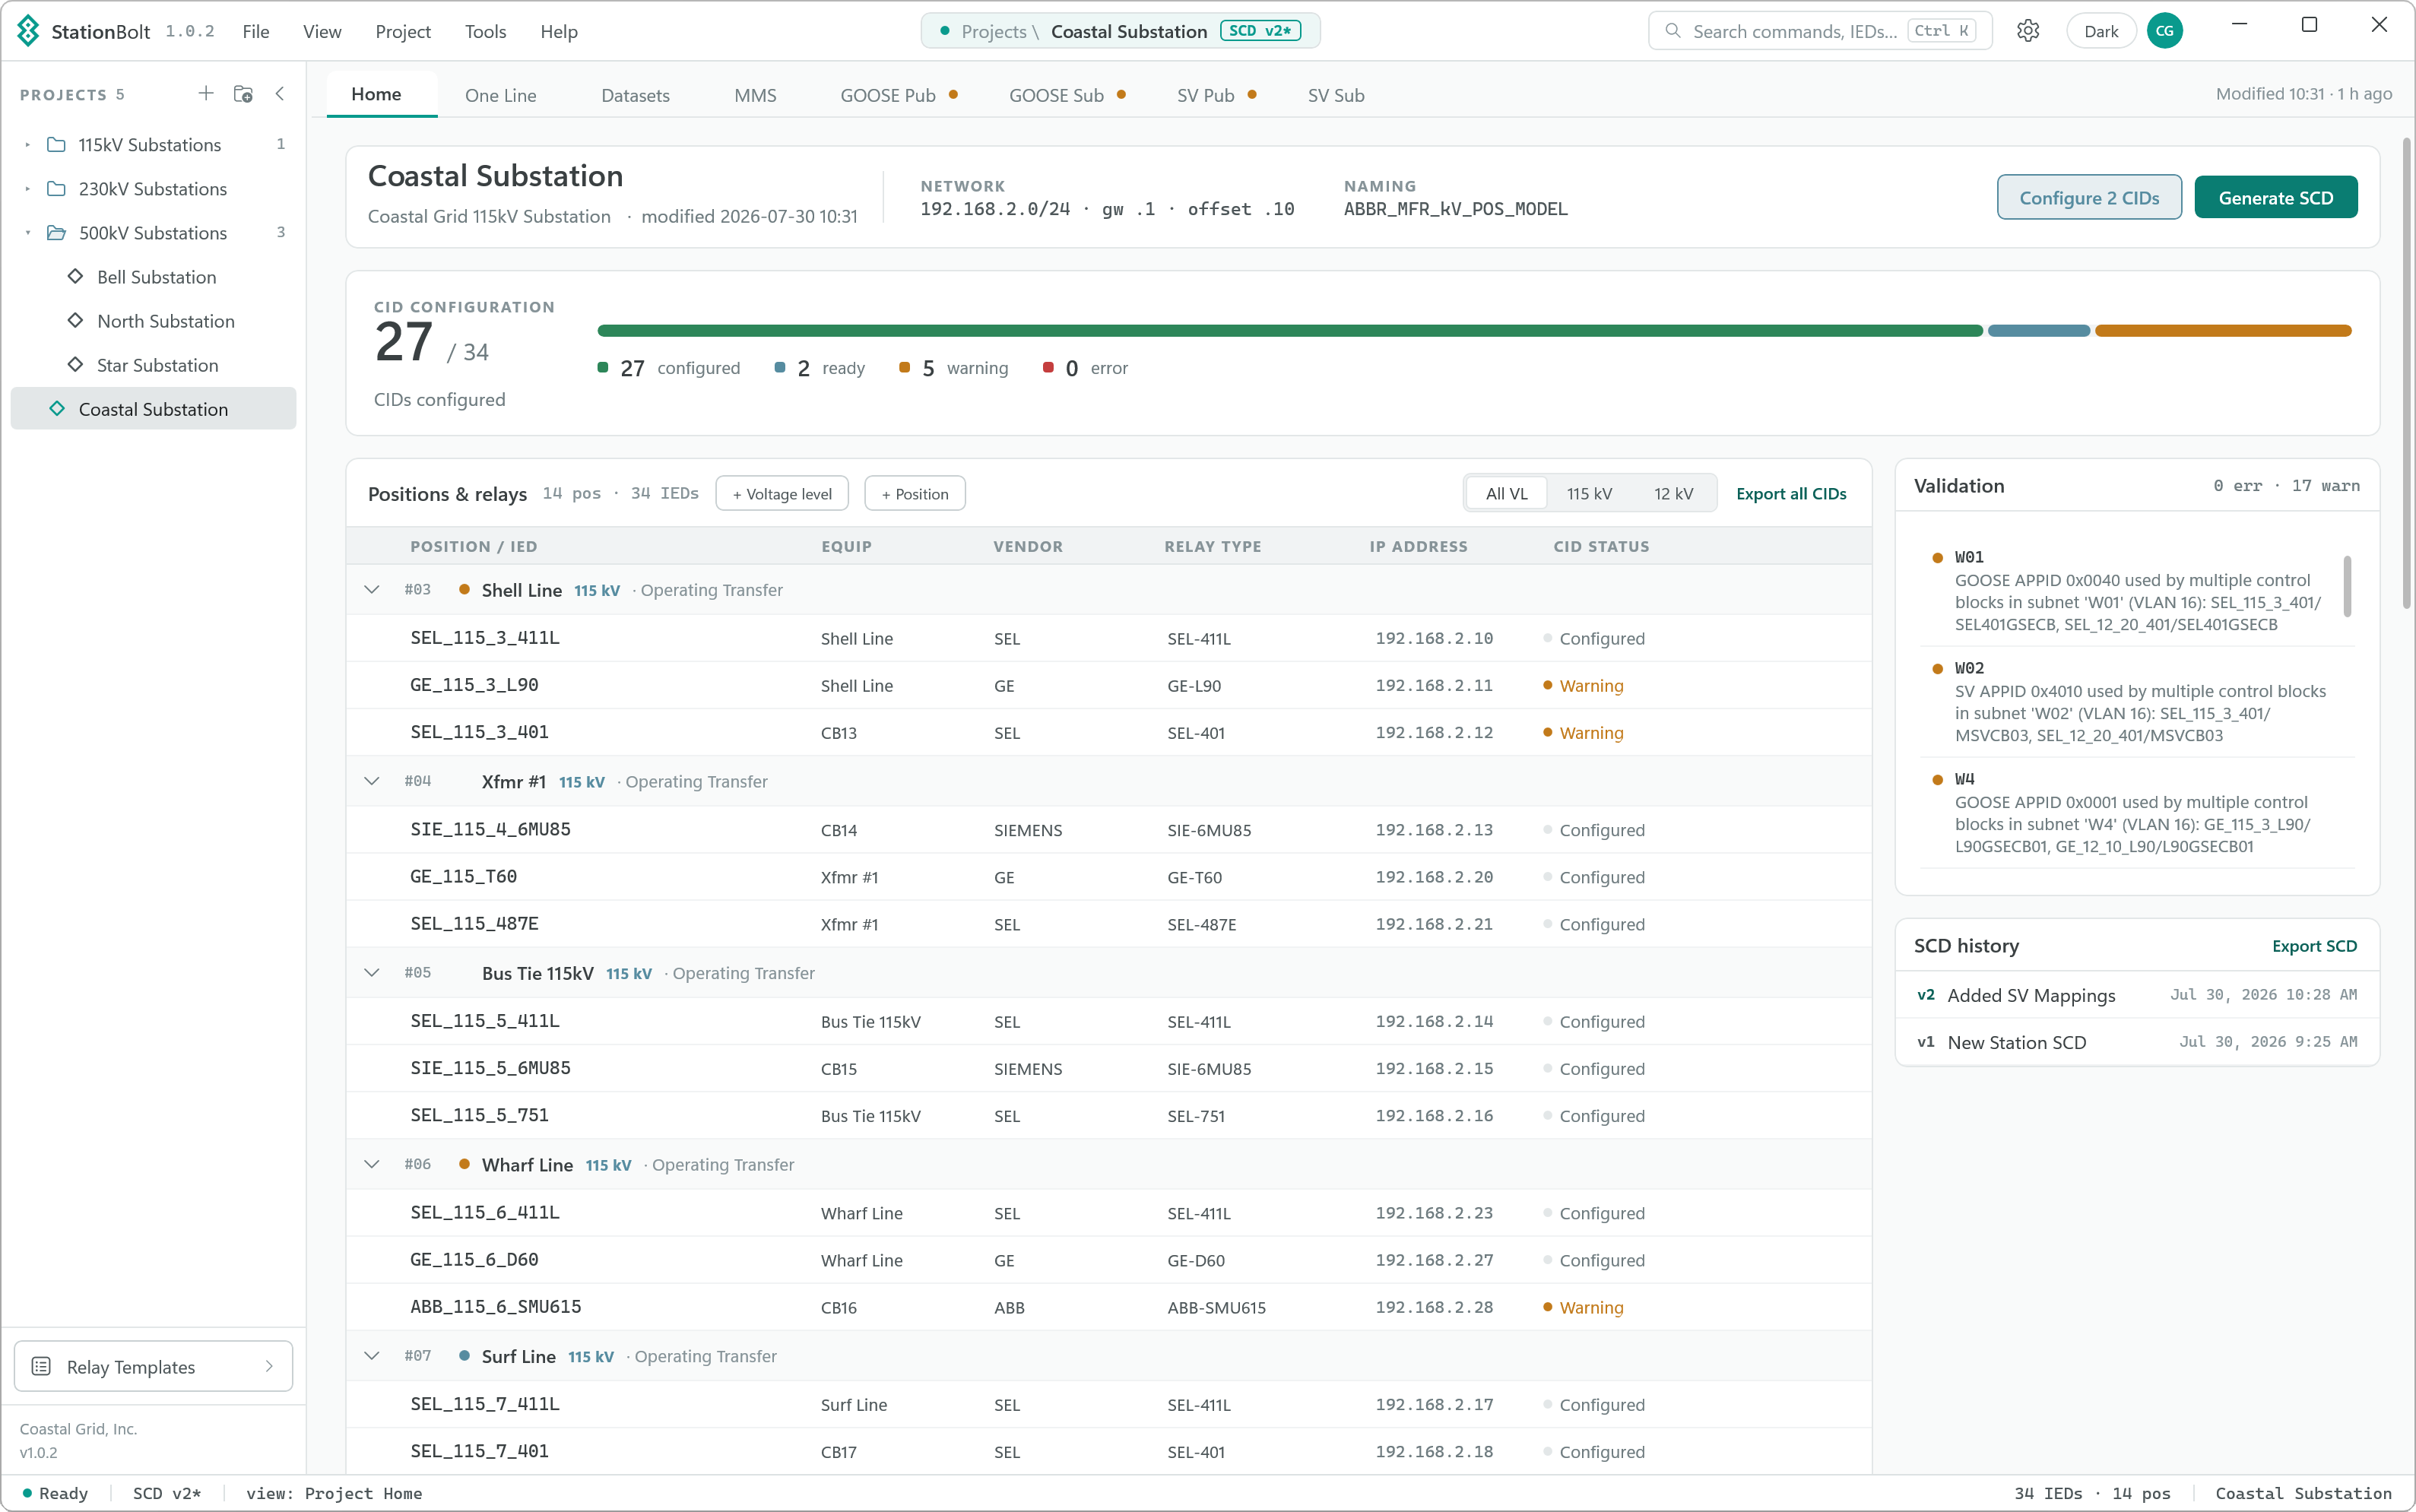This screenshot has width=2416, height=1512.
Task: Click Export all CIDs link
Action: [1791, 493]
